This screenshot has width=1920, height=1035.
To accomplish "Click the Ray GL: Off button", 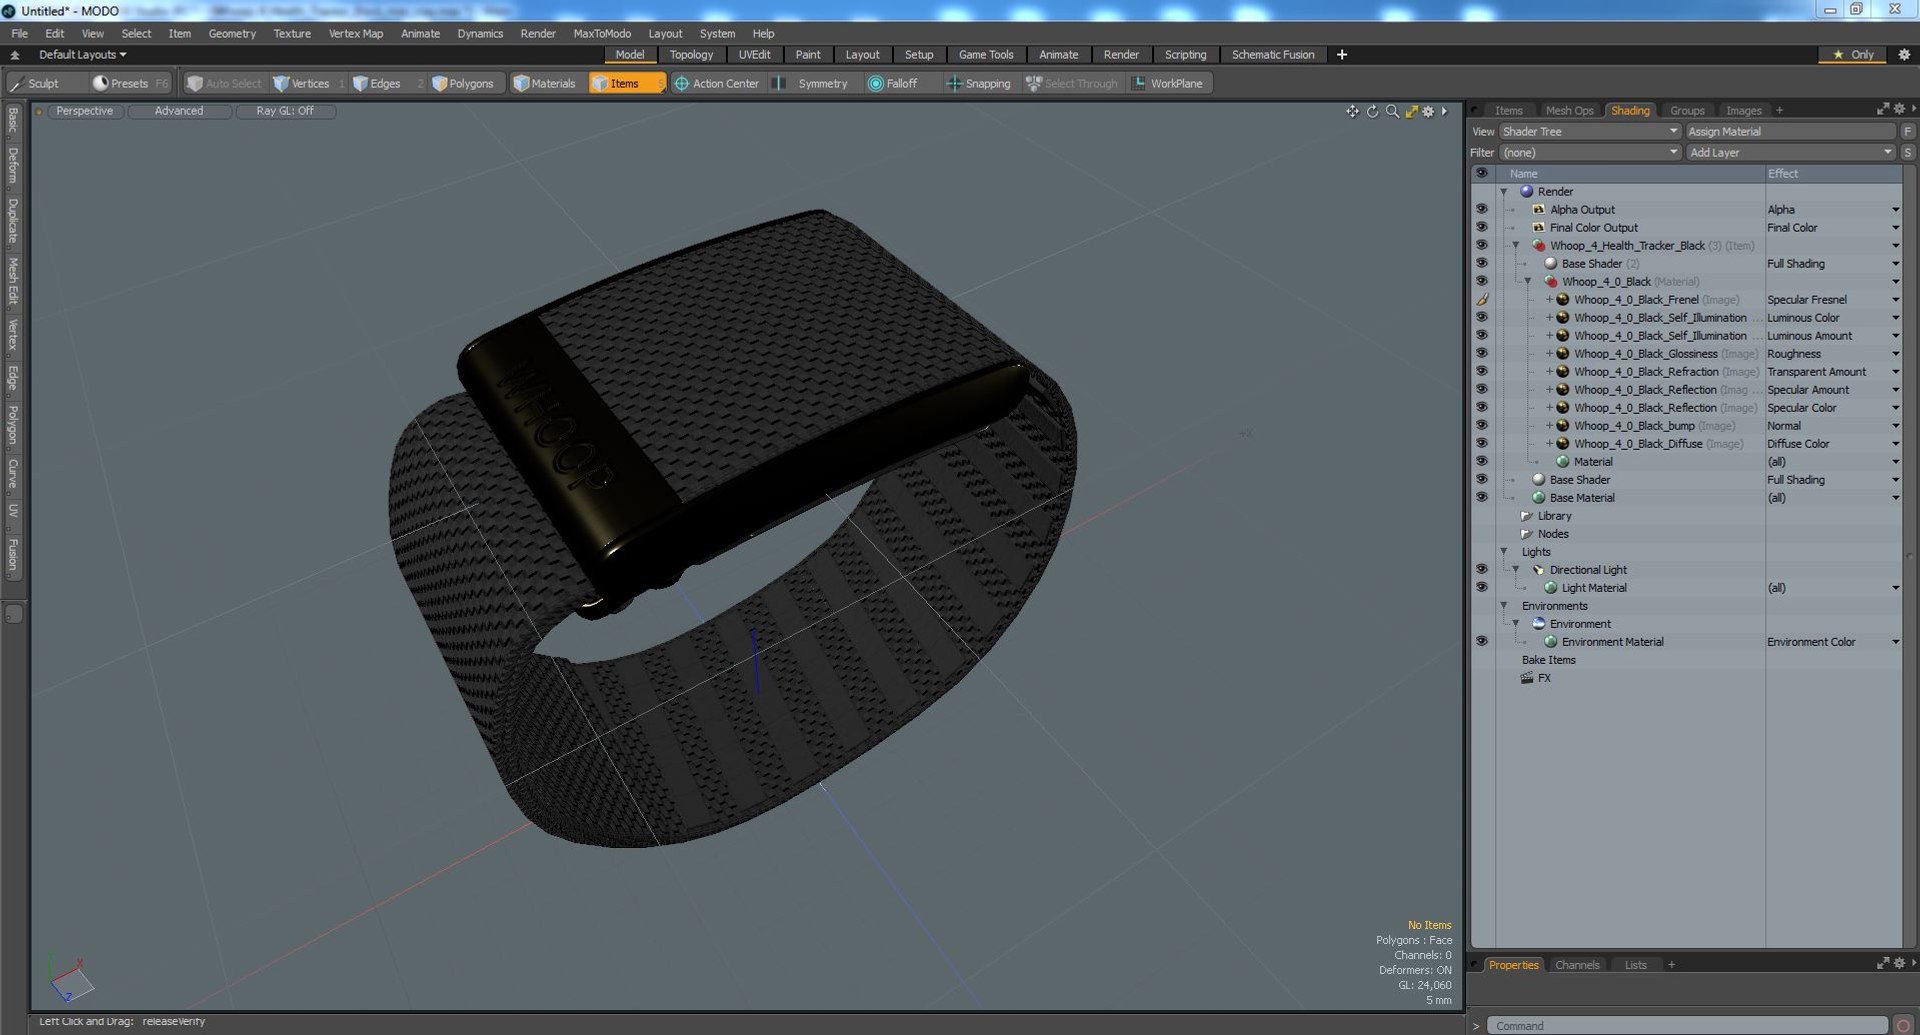I will point(285,111).
